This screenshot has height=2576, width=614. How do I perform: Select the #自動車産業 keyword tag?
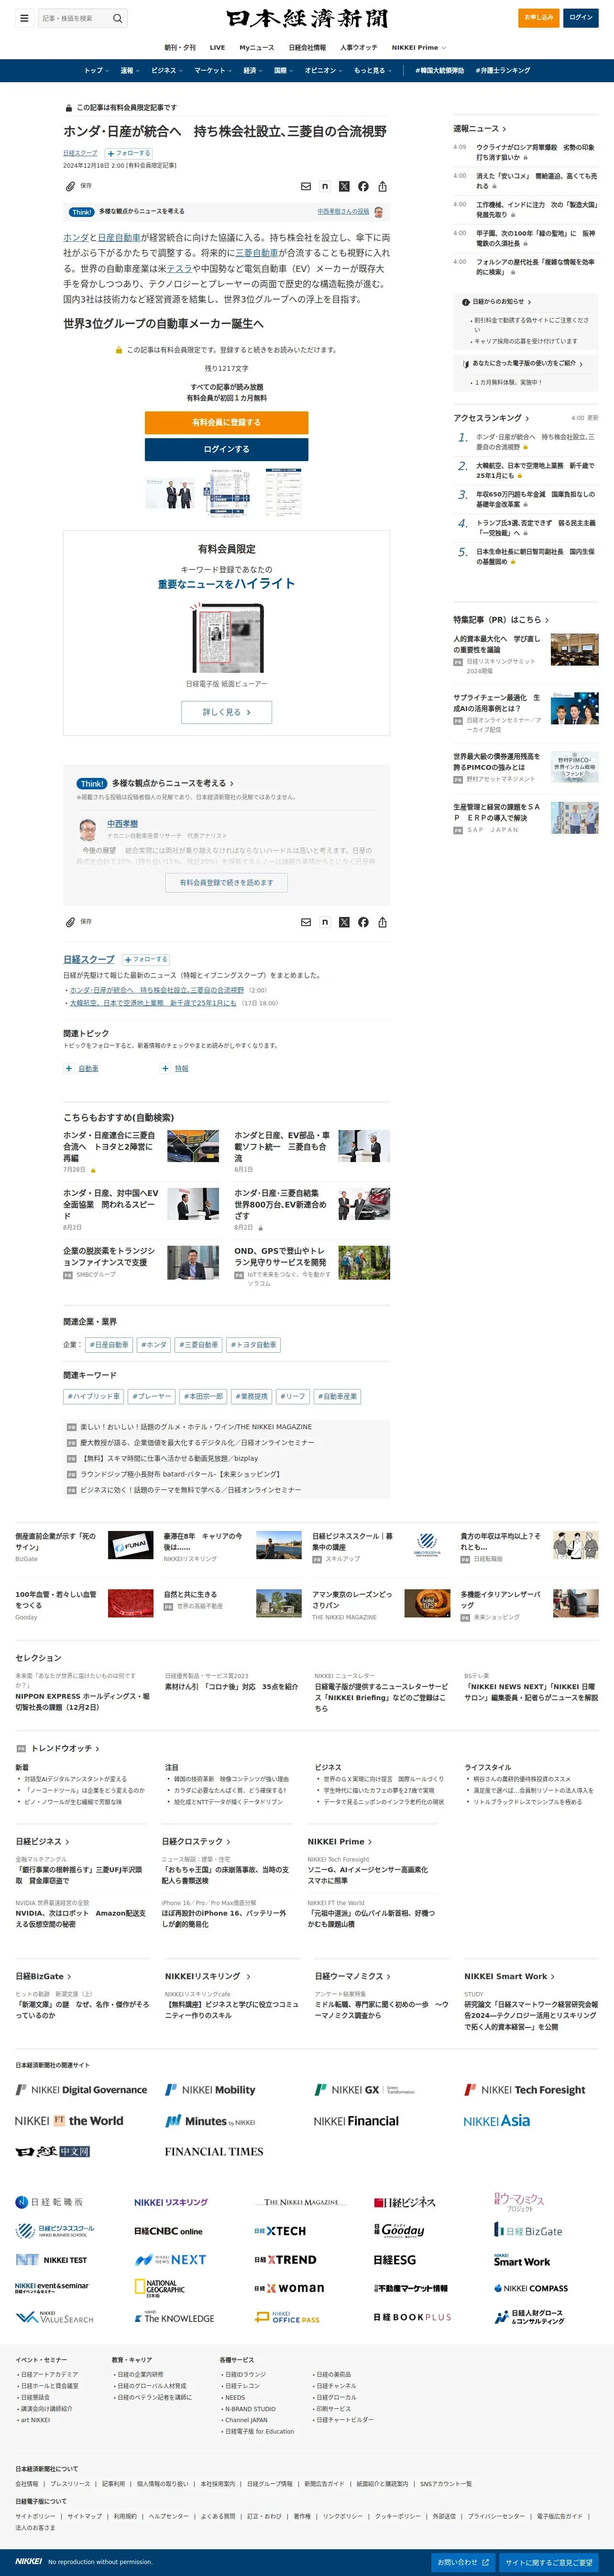pos(337,1396)
